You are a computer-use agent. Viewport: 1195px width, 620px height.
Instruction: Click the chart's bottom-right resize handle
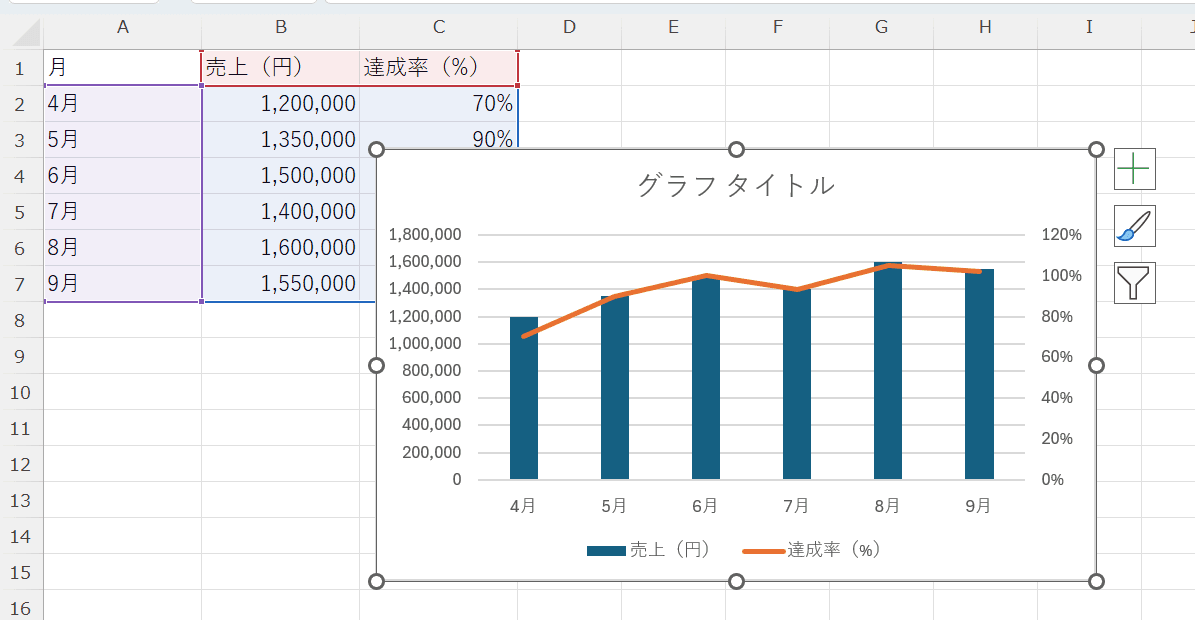(1095, 581)
